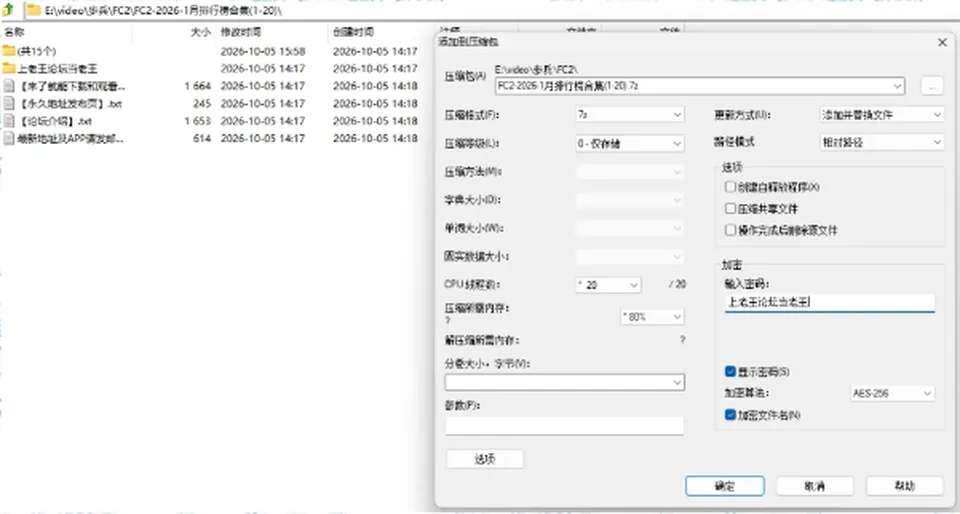Viewport: 960px width, 514px height.
Task: Sort by the 创建时间 column header
Action: click(353, 32)
